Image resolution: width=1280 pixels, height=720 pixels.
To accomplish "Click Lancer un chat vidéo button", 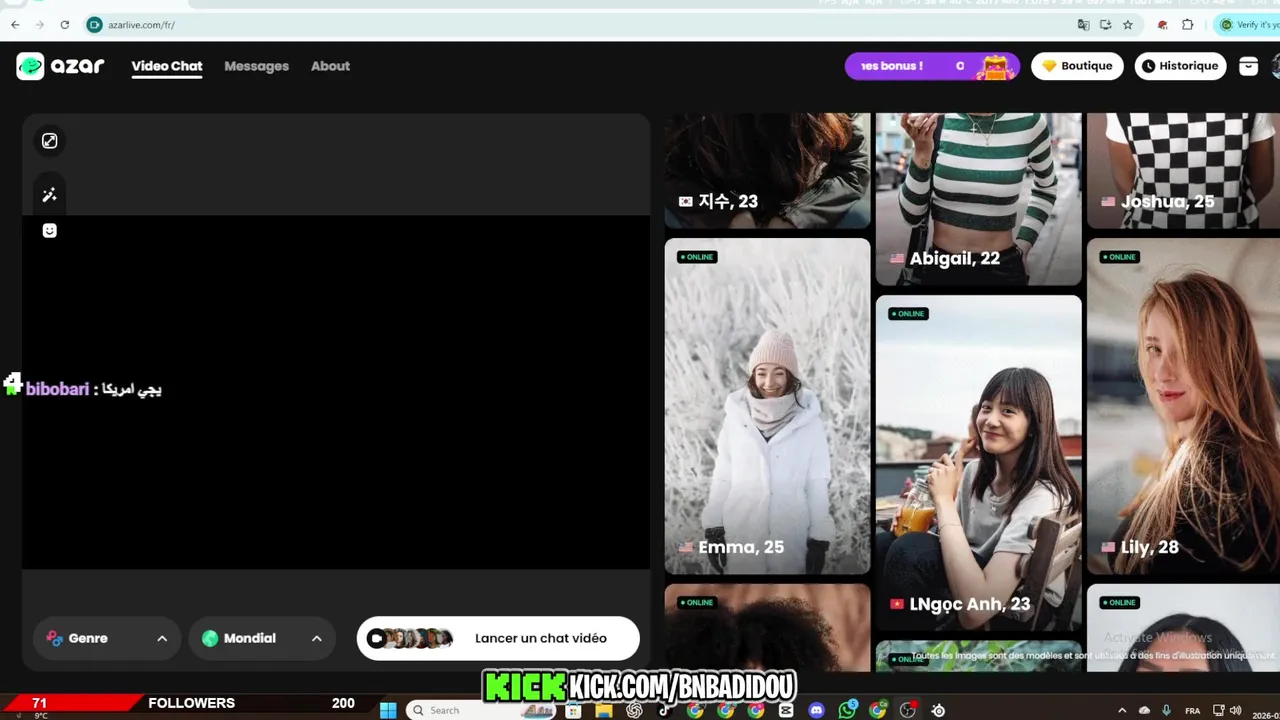I will (x=498, y=638).
